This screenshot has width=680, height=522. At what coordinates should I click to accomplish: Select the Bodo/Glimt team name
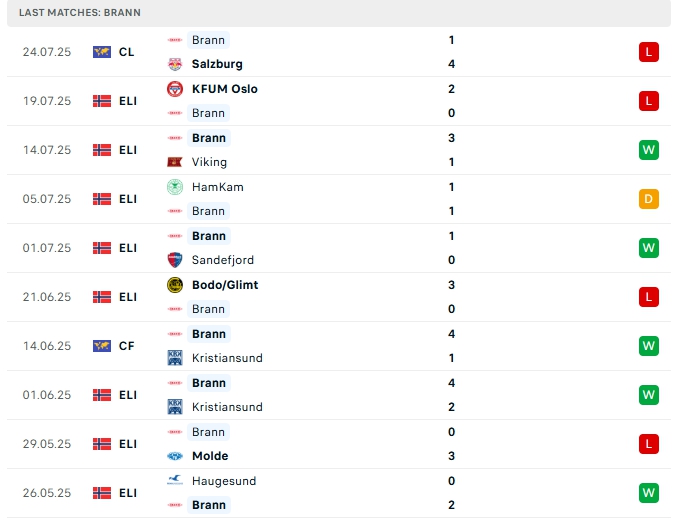click(225, 285)
